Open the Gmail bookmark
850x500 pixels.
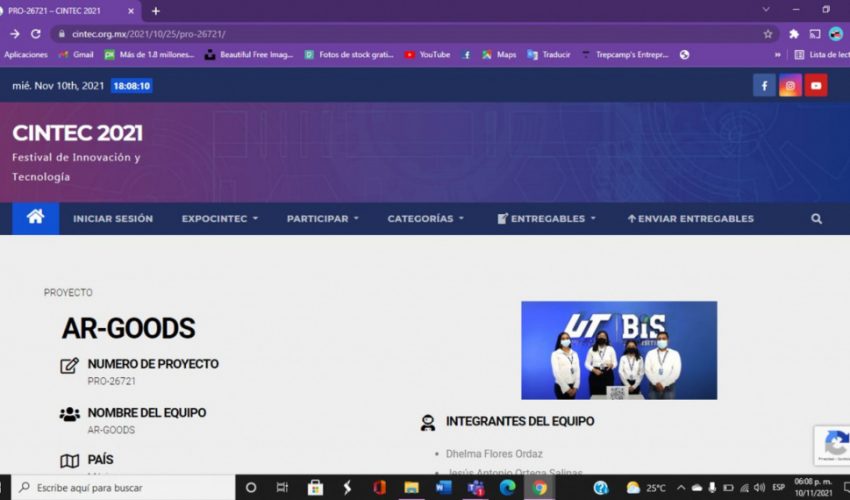[x=77, y=55]
